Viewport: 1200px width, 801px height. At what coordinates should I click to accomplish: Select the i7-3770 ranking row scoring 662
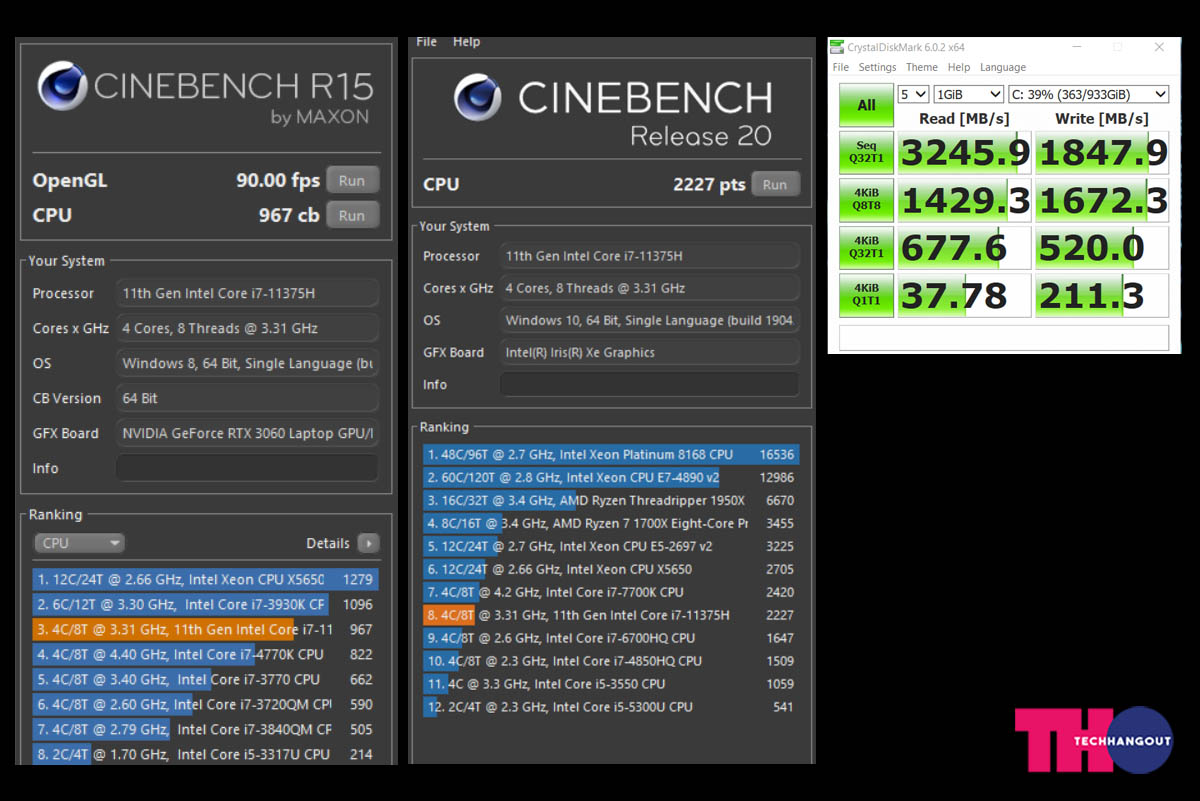(205, 679)
